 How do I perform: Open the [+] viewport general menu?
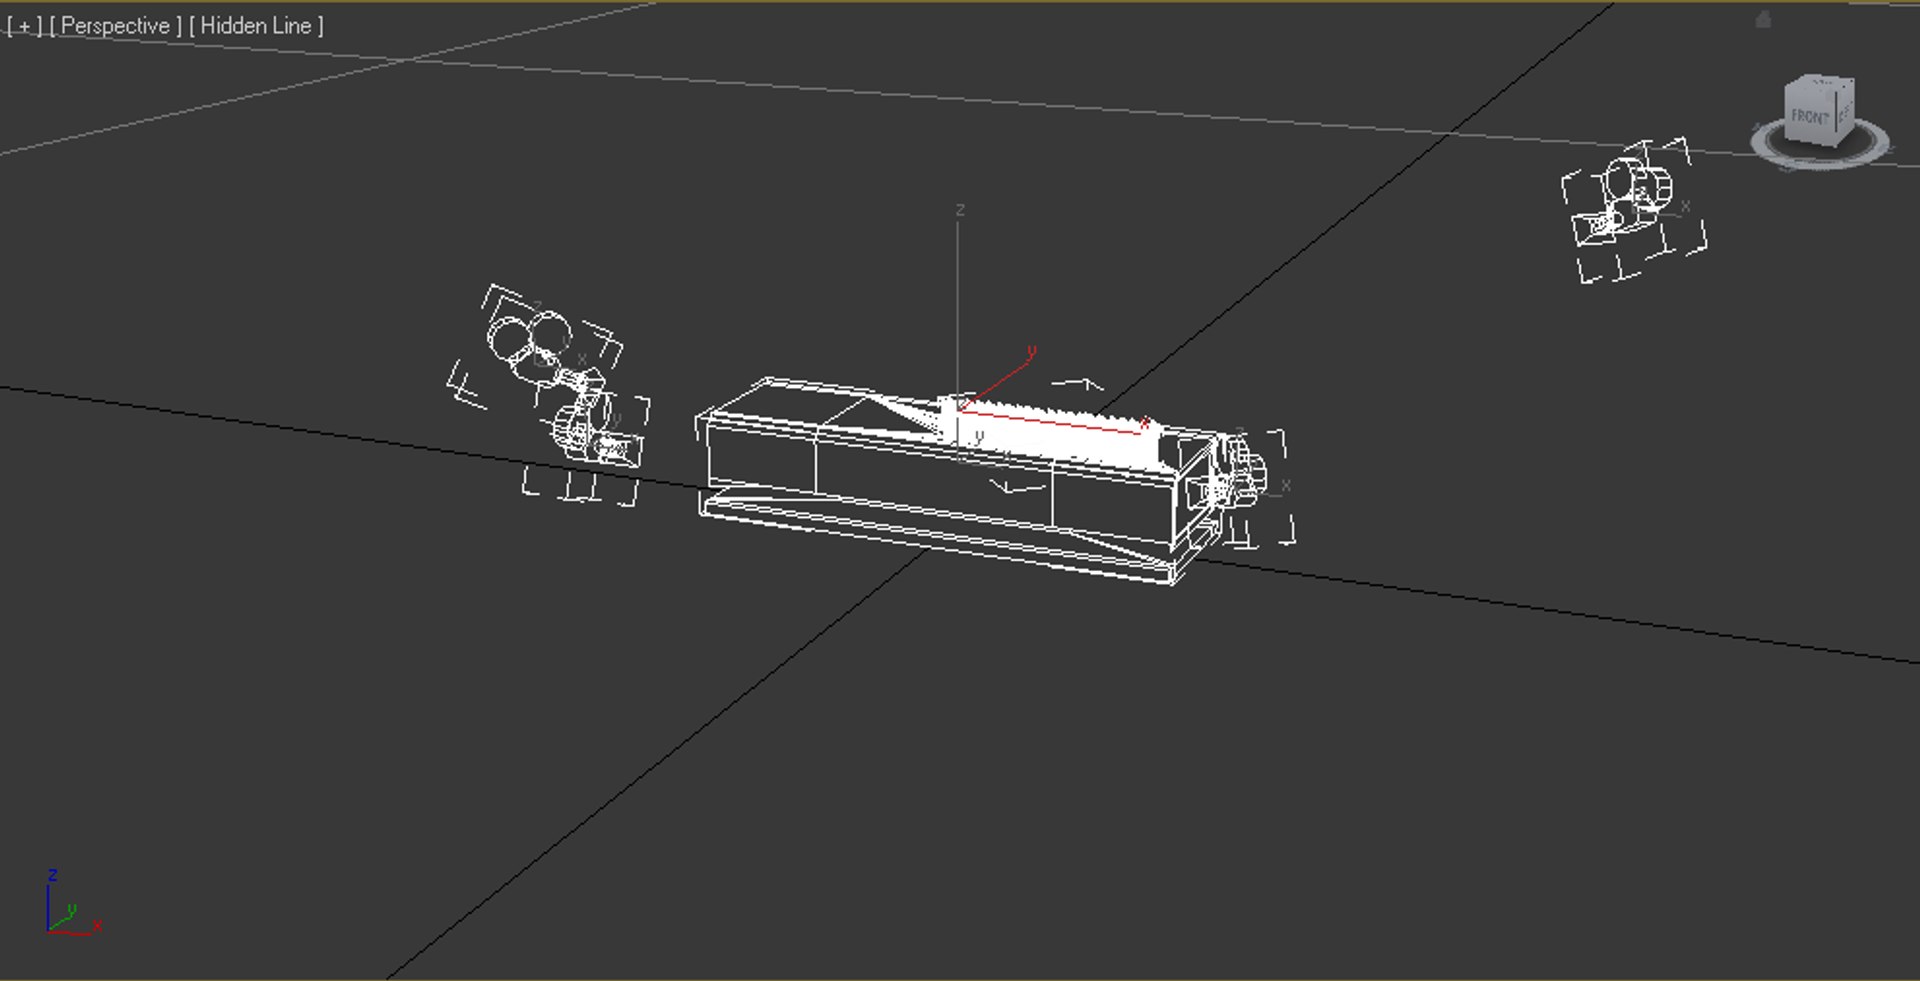pyautogui.click(x=24, y=26)
